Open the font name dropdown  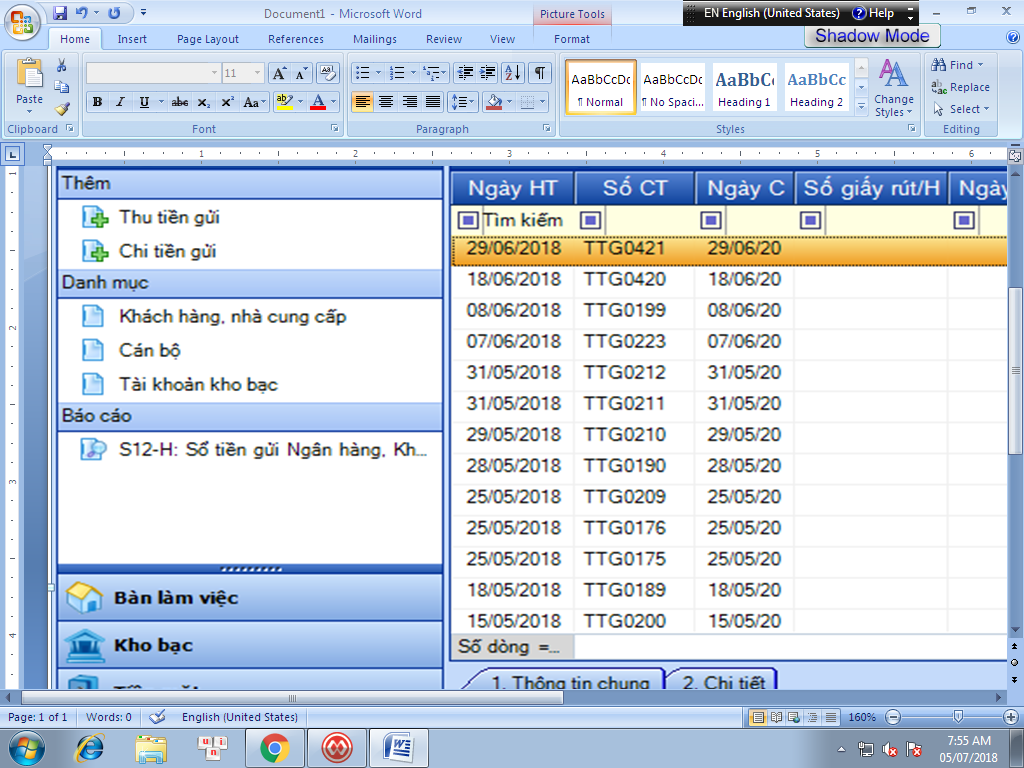click(214, 73)
